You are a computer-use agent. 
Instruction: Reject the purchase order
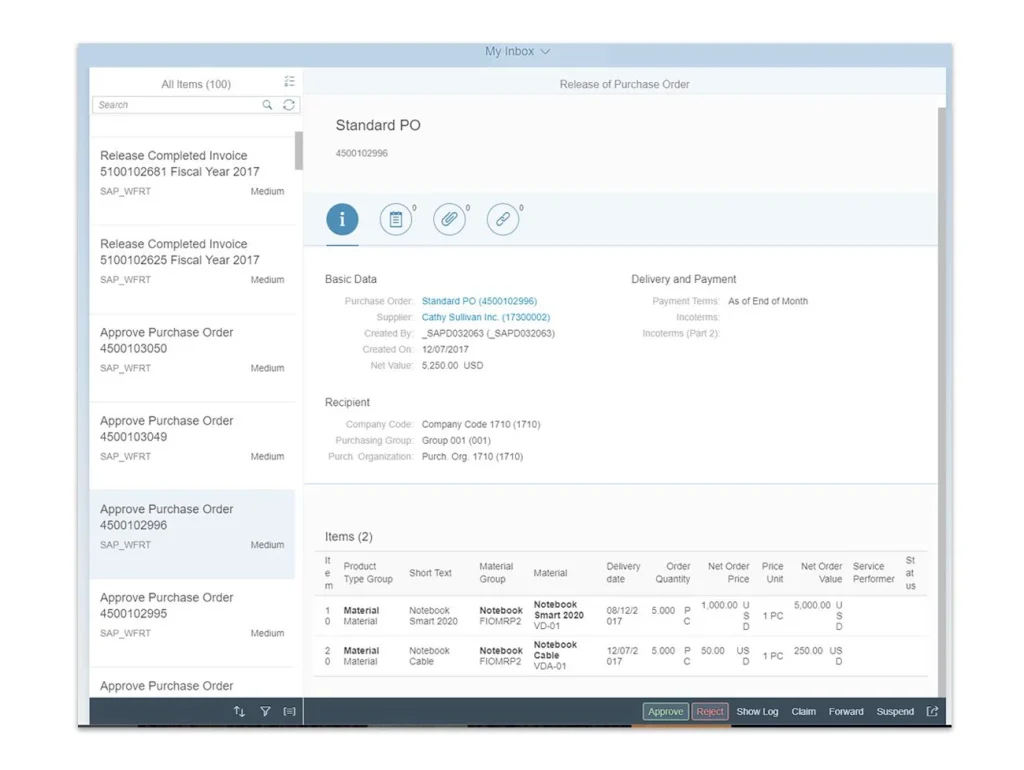pos(710,711)
